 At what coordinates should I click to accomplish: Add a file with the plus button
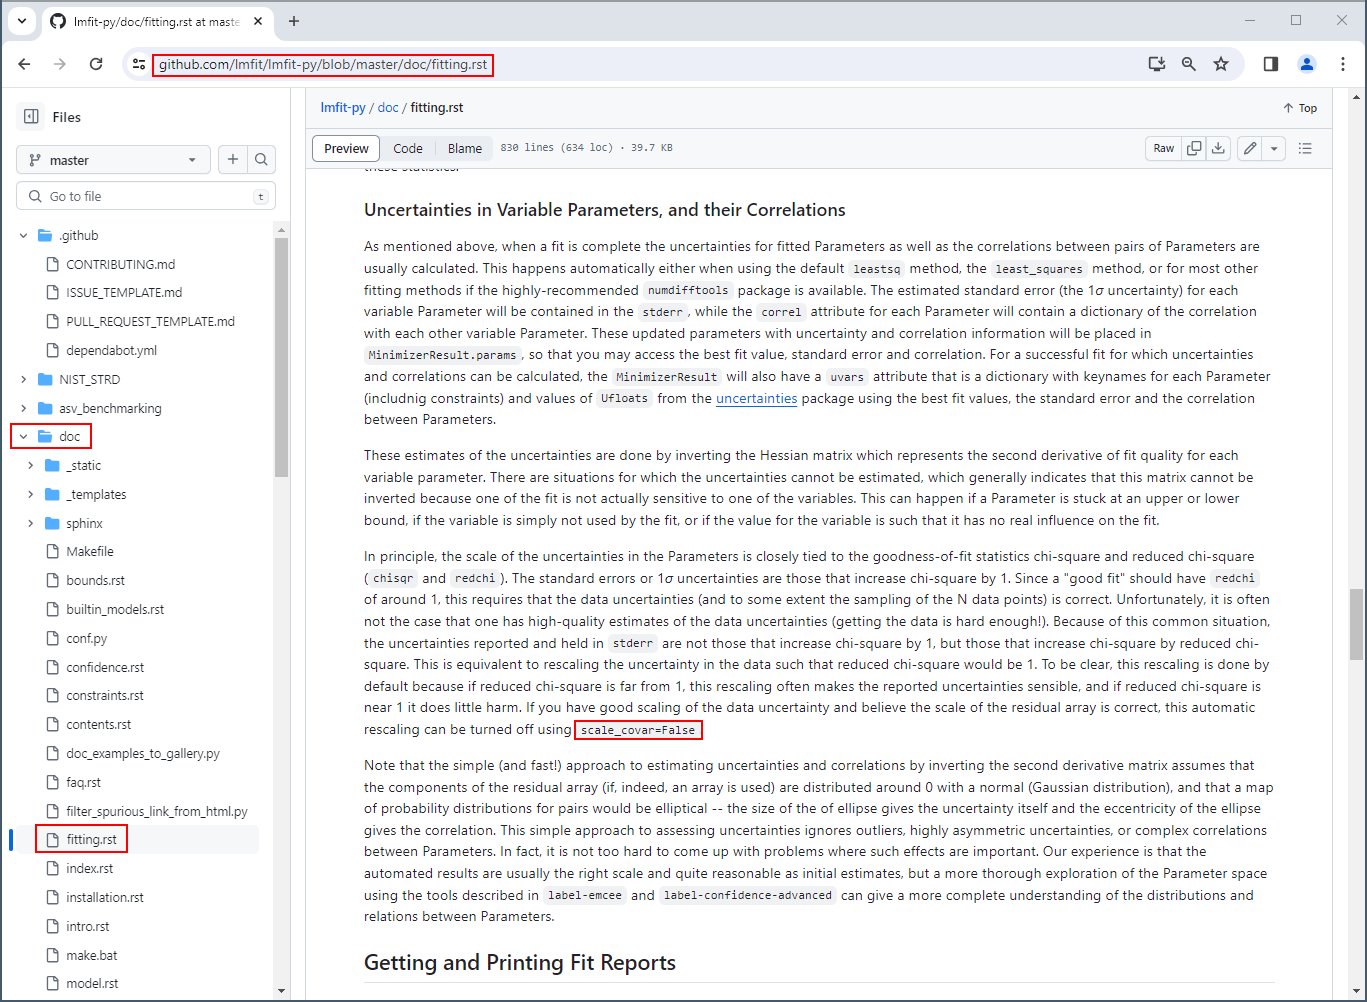[x=233, y=159]
